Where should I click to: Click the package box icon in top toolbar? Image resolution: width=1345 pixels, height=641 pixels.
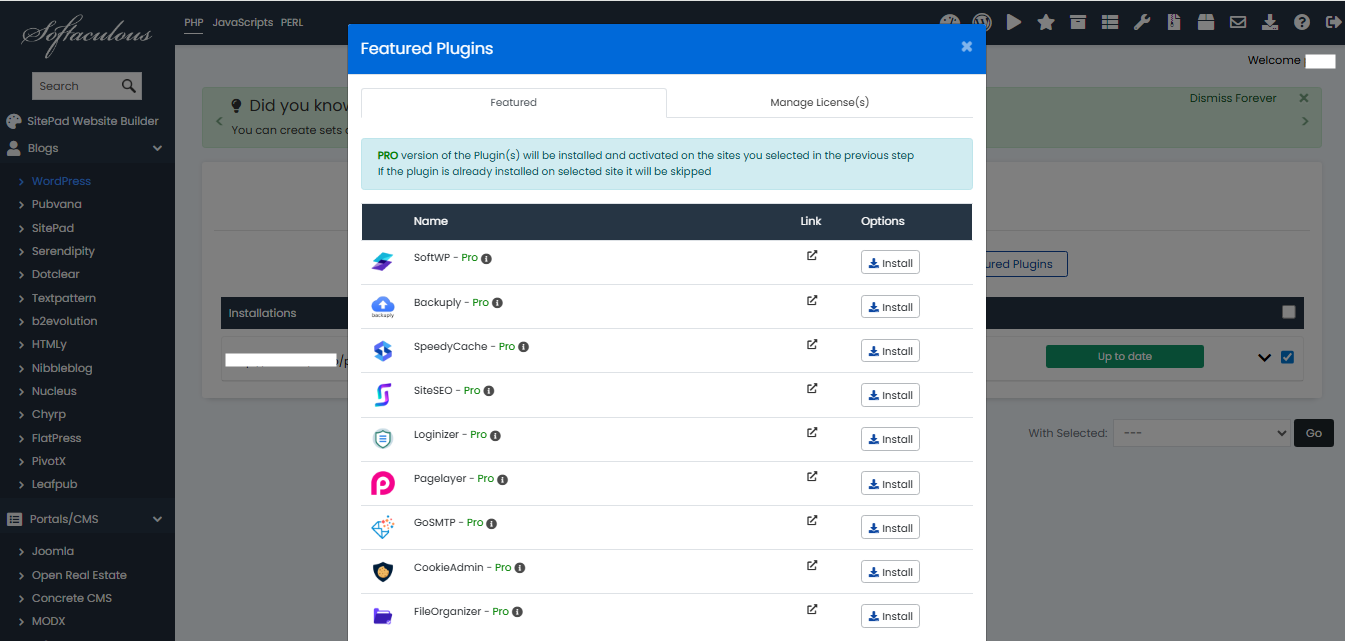coord(1206,22)
